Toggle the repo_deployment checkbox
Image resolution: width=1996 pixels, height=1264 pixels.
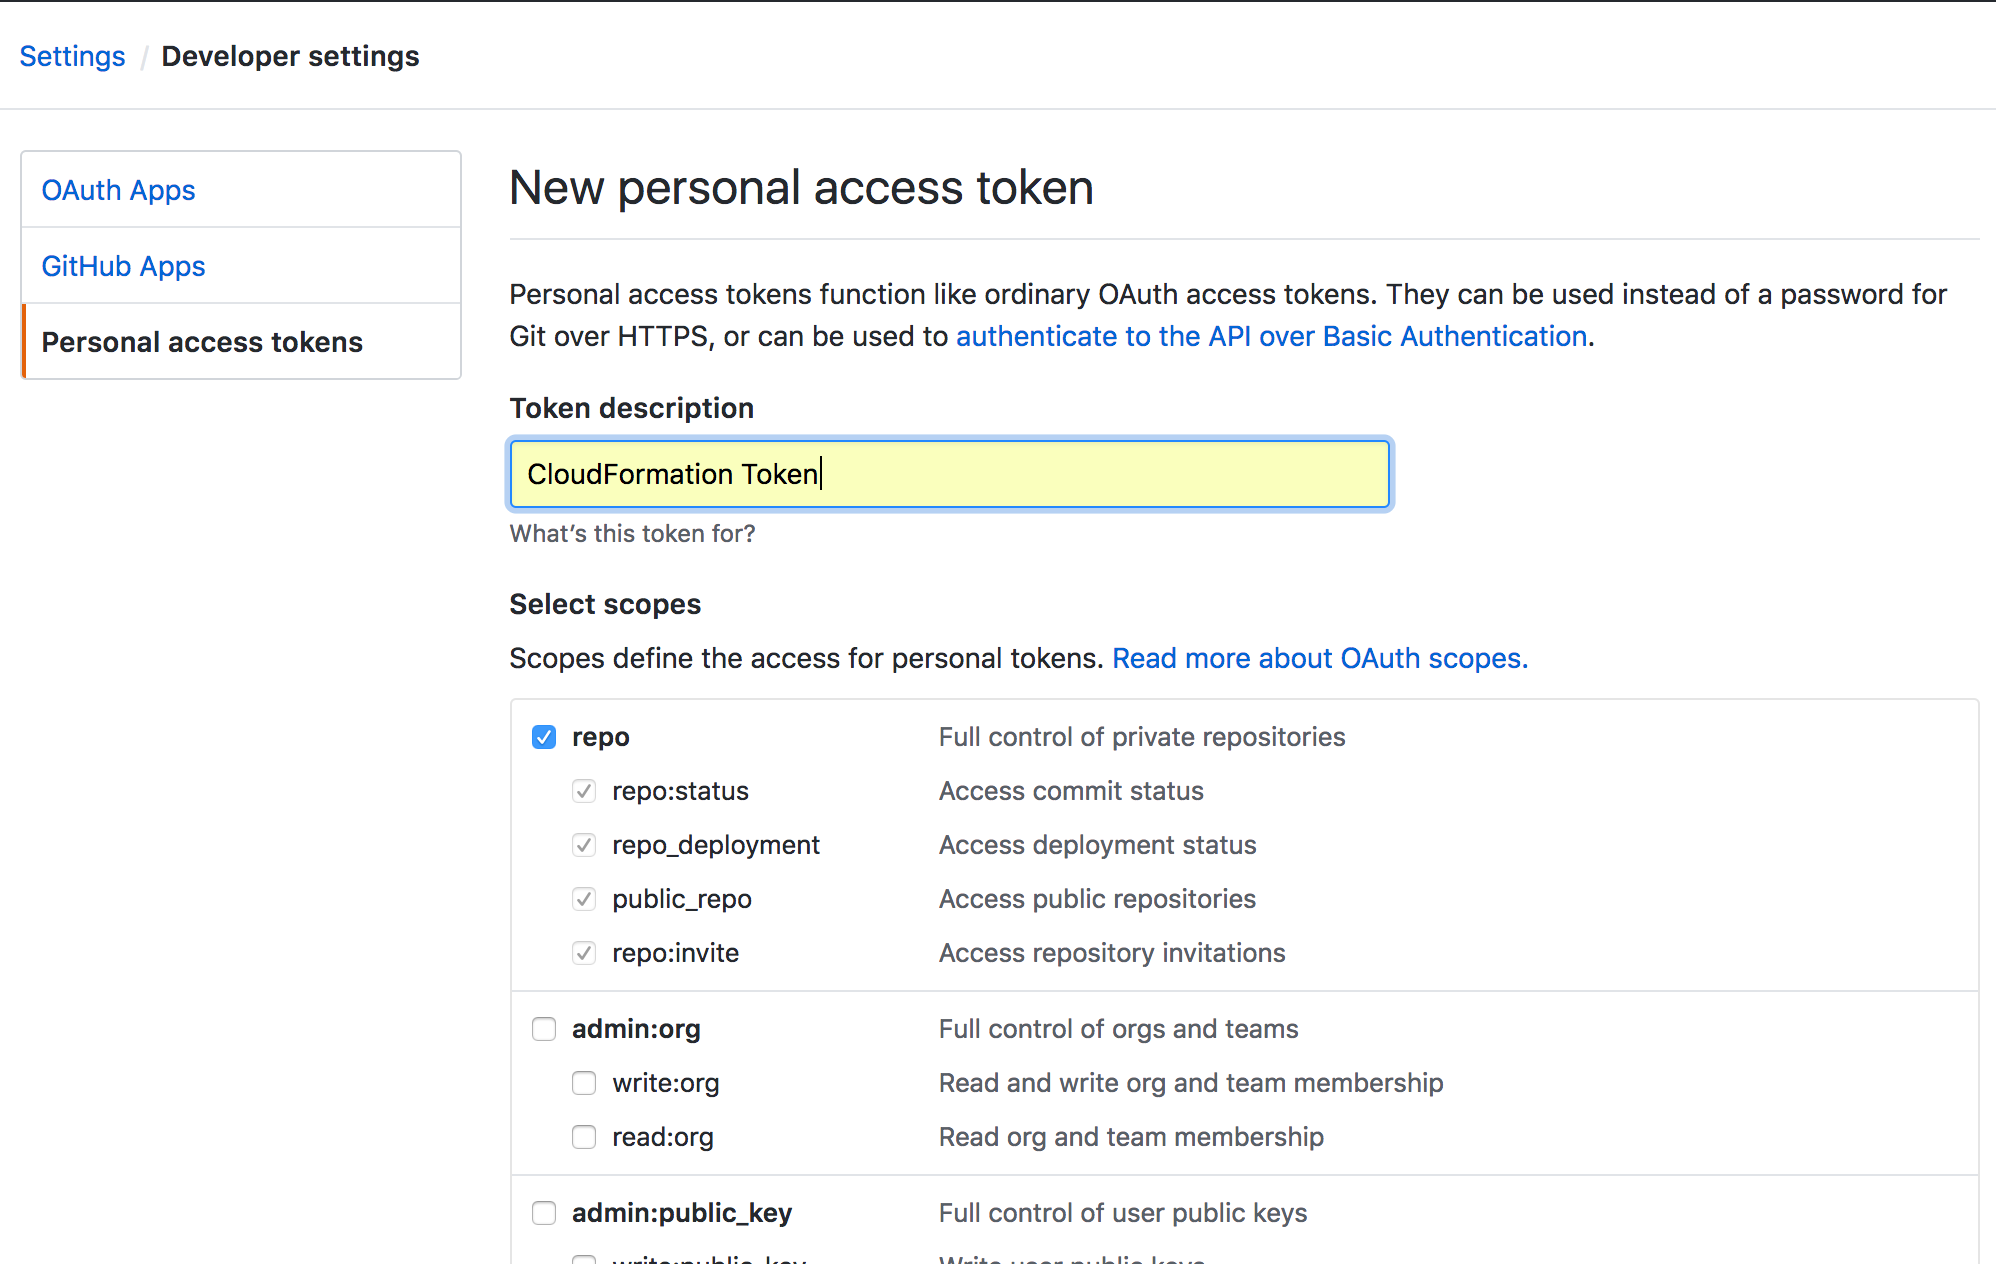(584, 845)
